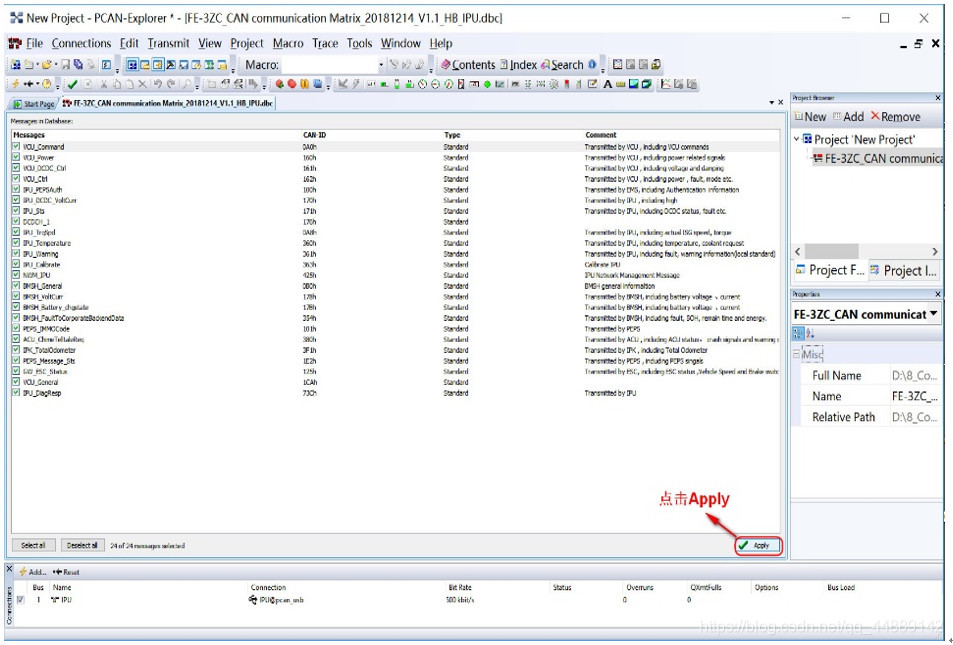Click the open folder icon in toolbar

46,64
